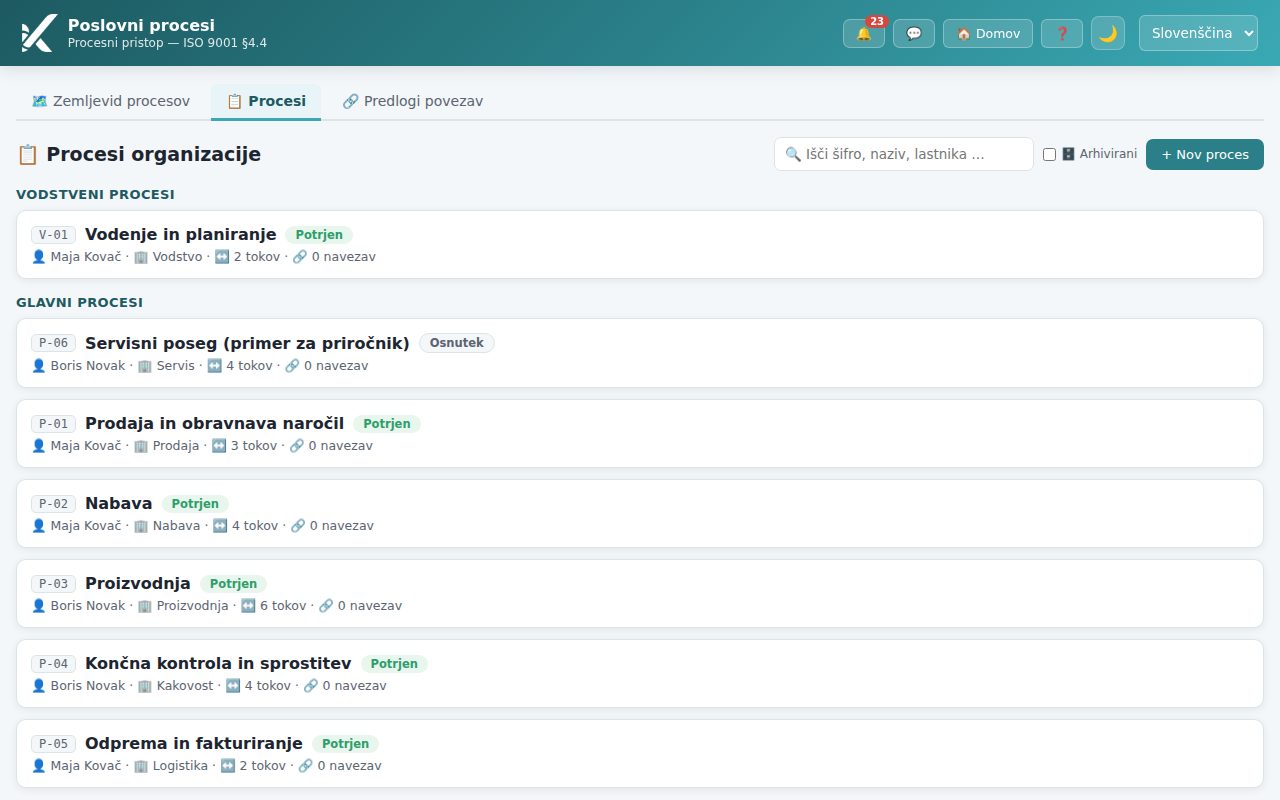Image resolution: width=1280 pixels, height=800 pixels.
Task: Click the P-03 code badge
Action: [x=53, y=584]
